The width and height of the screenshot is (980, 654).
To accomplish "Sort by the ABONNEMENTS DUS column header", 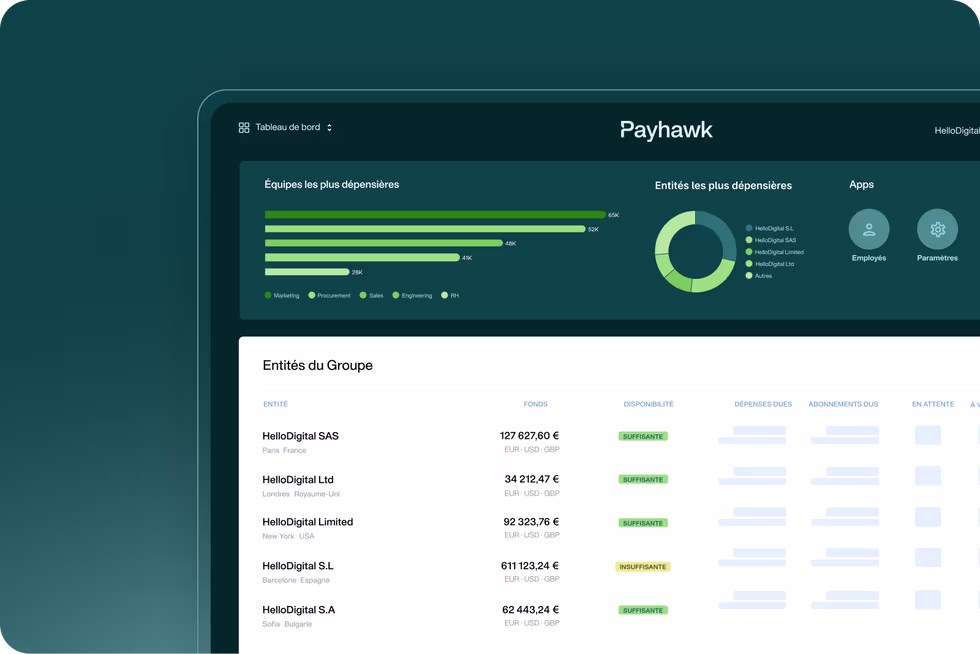I will coord(843,405).
